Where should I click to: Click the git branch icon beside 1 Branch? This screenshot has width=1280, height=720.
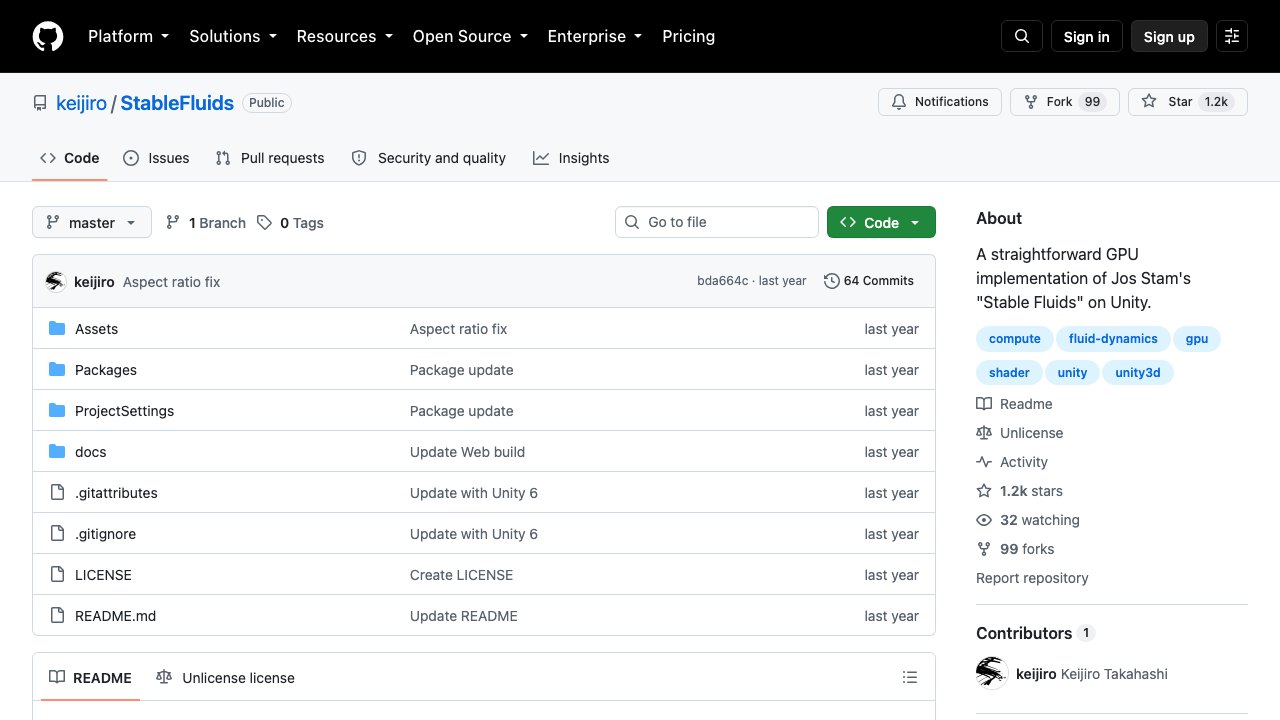click(x=173, y=222)
